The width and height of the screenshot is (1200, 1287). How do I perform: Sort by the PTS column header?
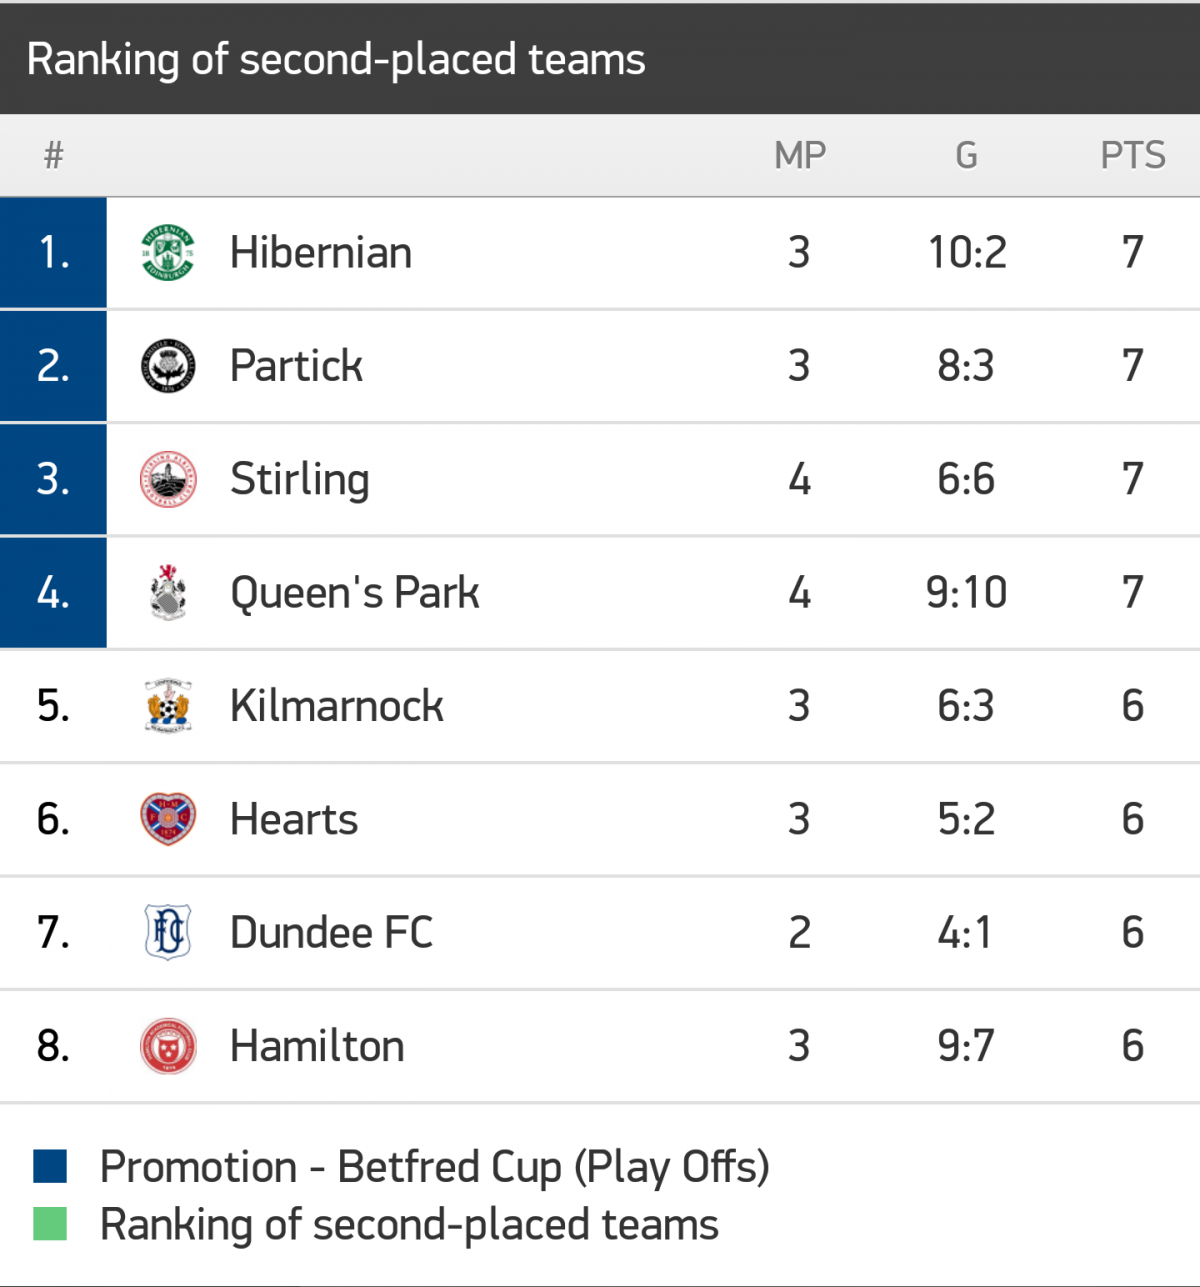[1132, 156]
